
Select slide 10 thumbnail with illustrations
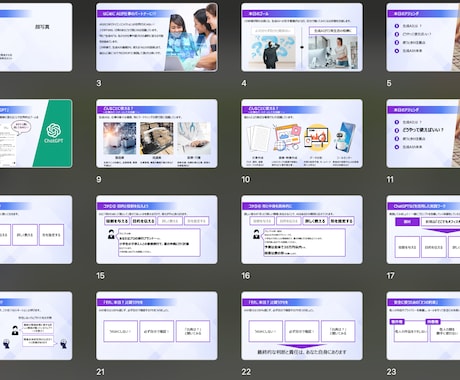coord(302,133)
